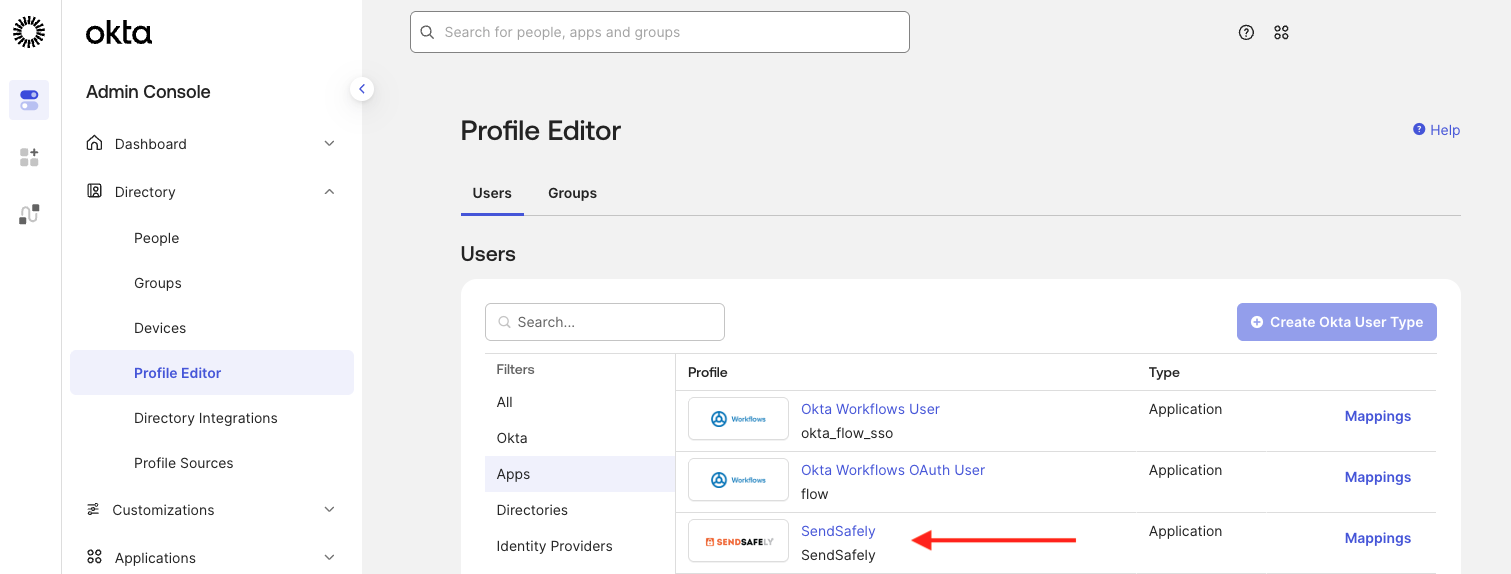Image resolution: width=1511 pixels, height=574 pixels.
Task: Click the Customizations sliders icon
Action: [93, 509]
